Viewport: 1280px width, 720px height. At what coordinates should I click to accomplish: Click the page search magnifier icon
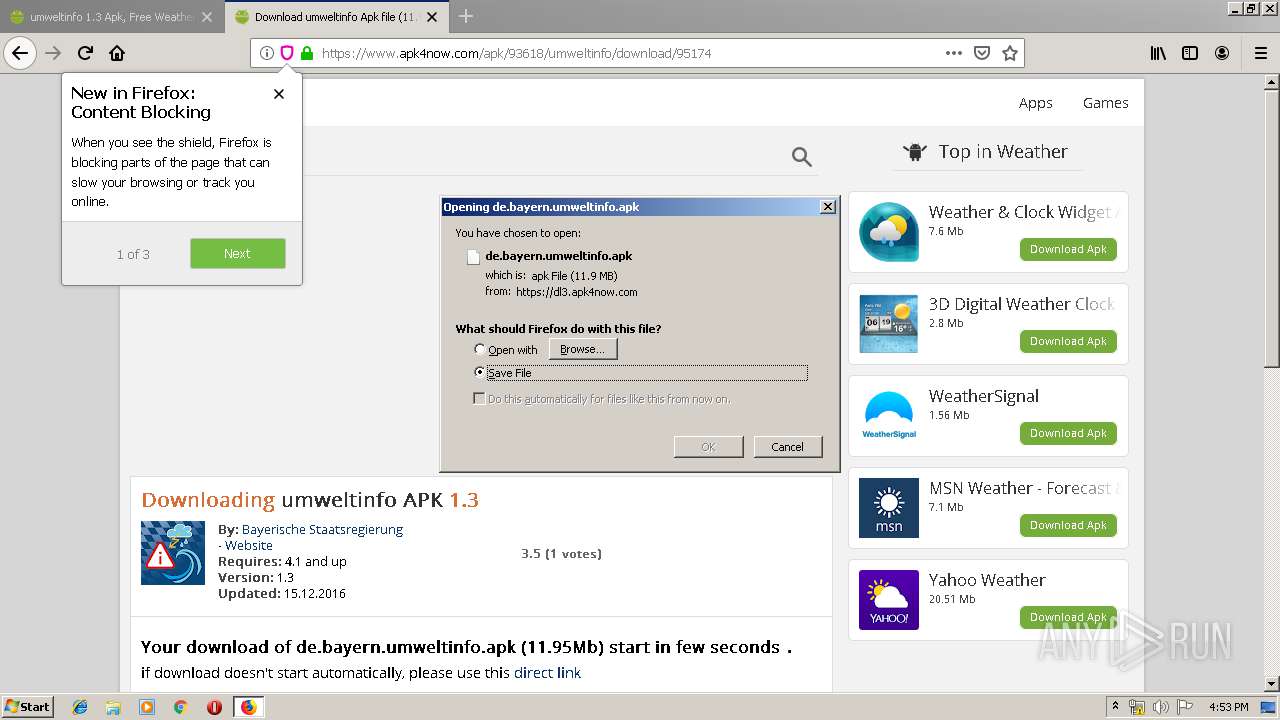(801, 156)
